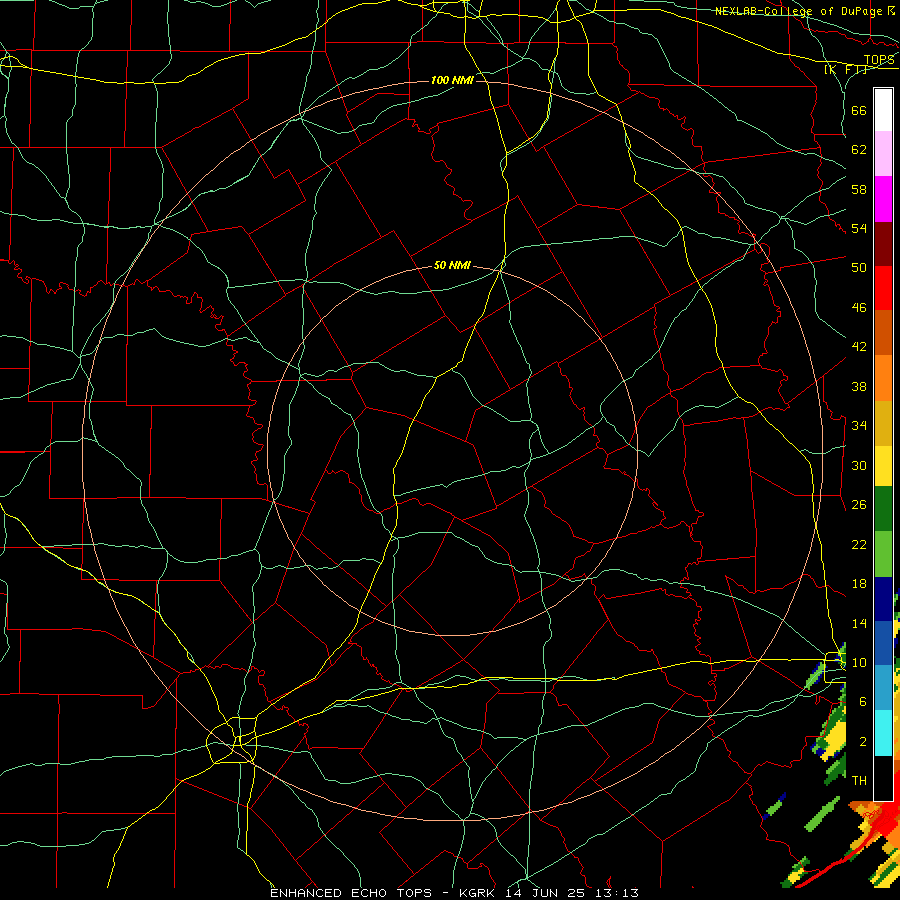Select the bright red 50 kft swatch
This screenshot has width=900, height=900.
pyautogui.click(x=883, y=288)
